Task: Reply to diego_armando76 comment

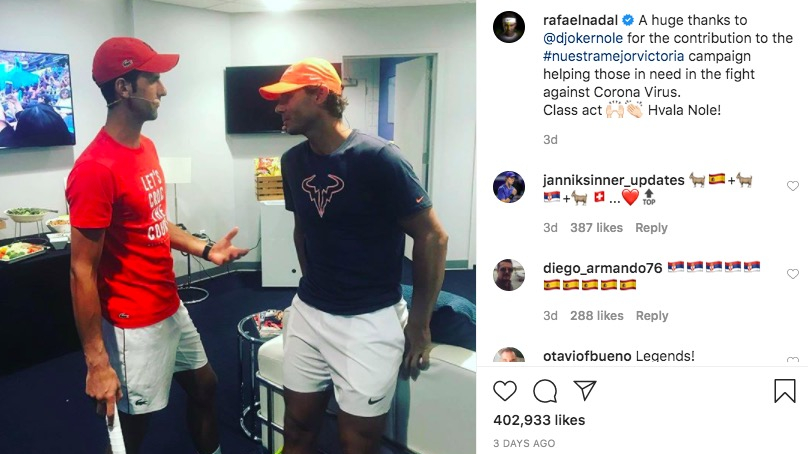Action: (x=652, y=315)
